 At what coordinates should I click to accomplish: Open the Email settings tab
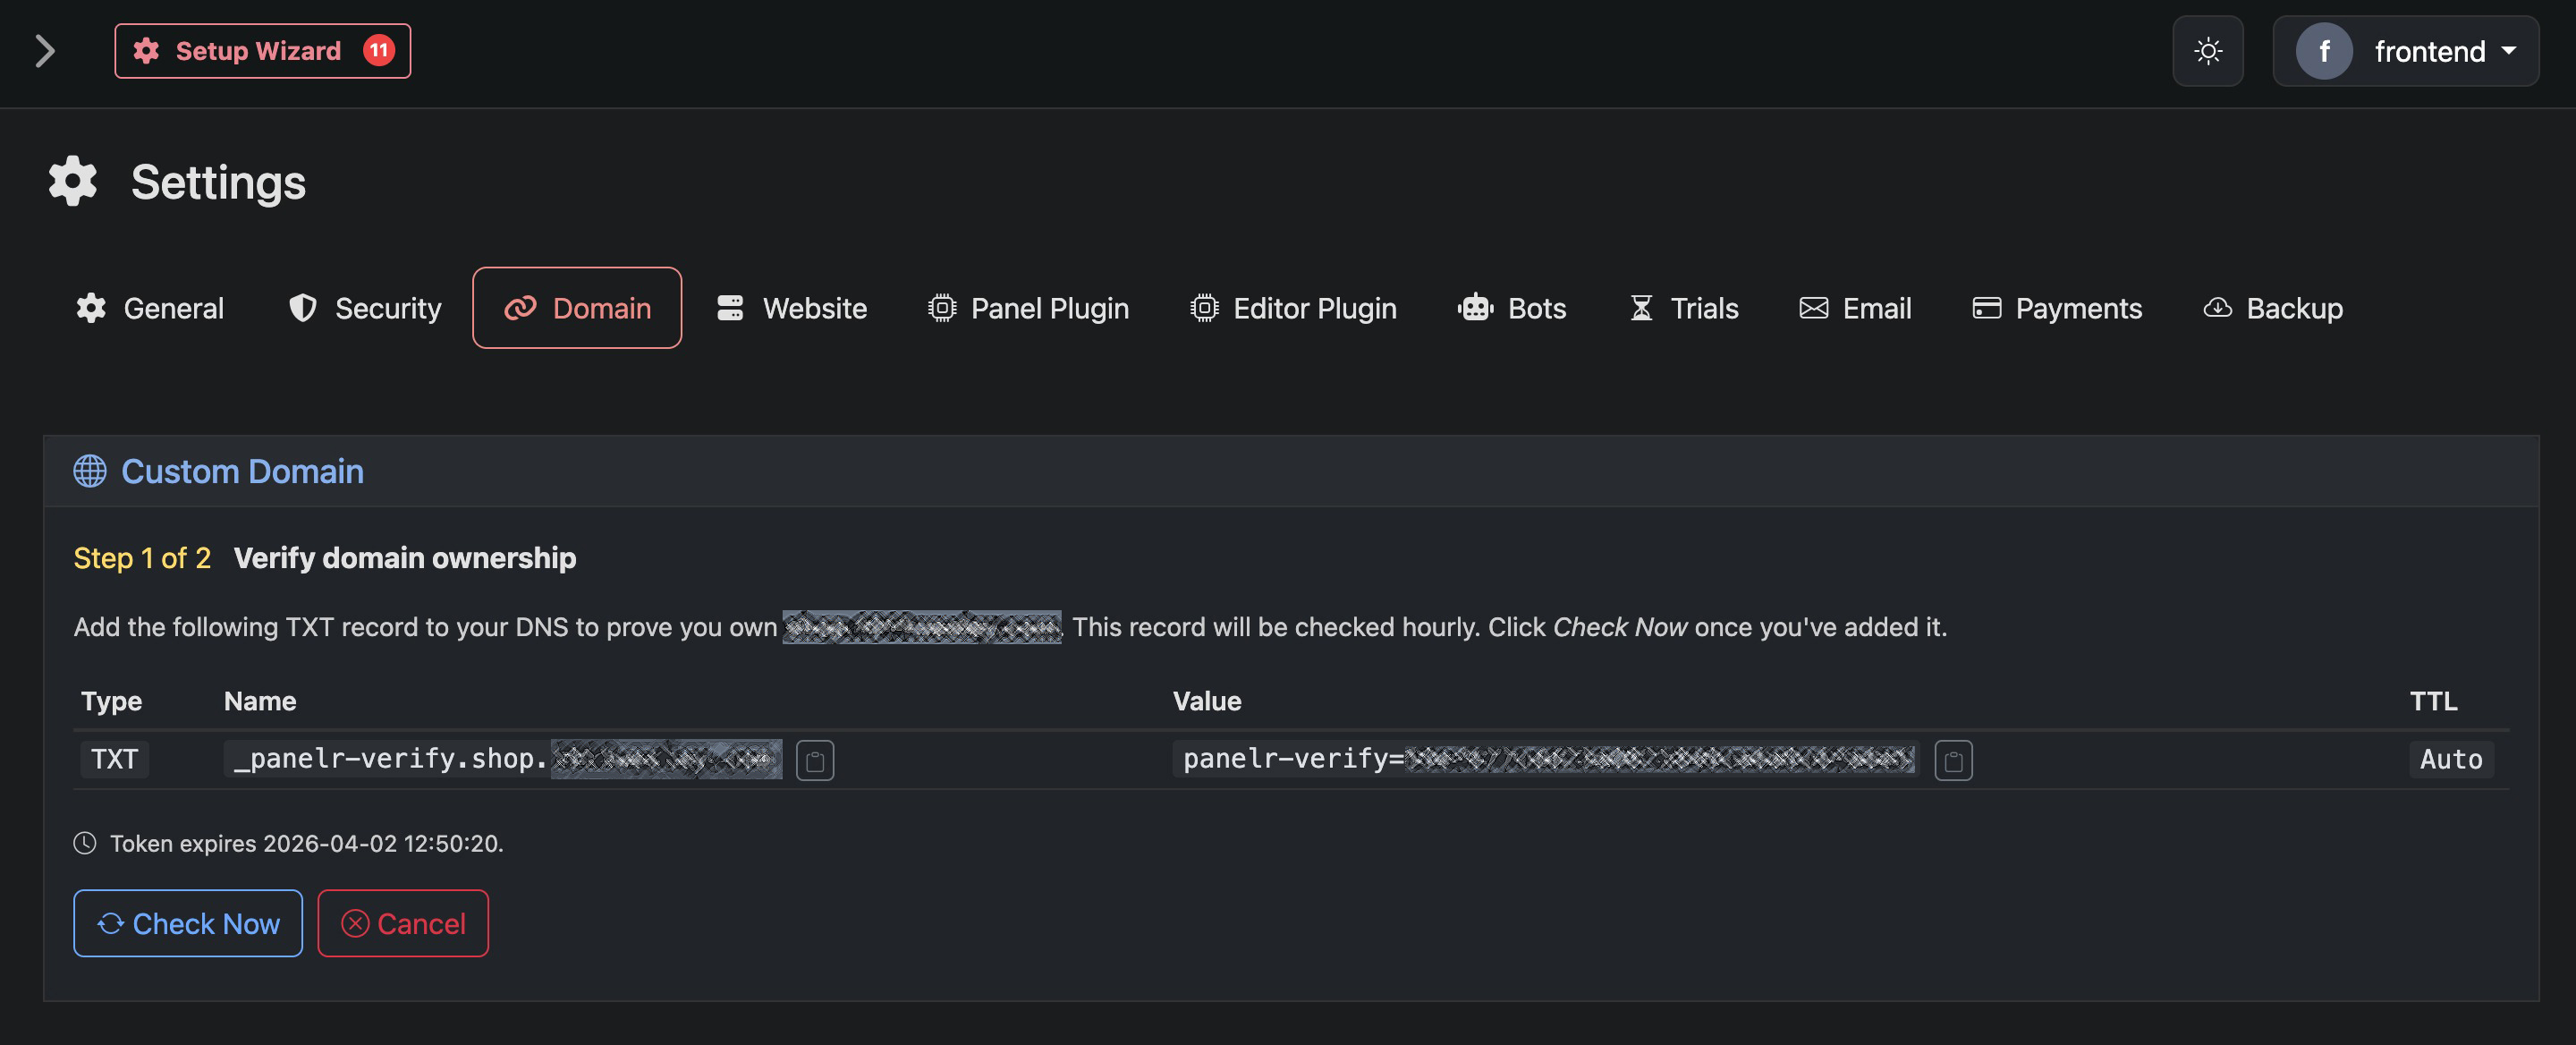pos(1855,308)
